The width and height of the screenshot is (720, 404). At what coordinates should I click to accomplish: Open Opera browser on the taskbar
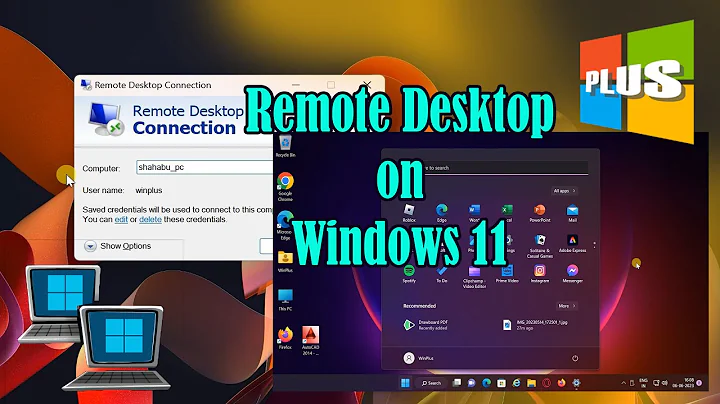(x=546, y=383)
